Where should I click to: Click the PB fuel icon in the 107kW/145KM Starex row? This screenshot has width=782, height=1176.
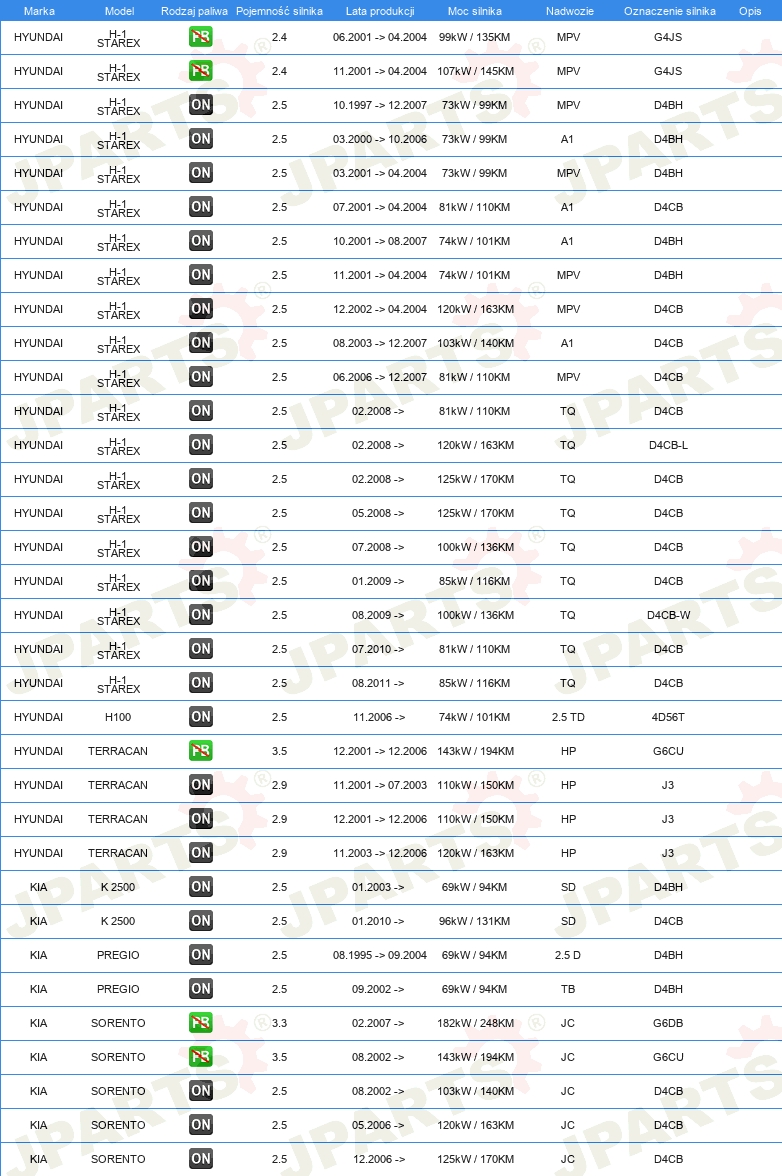200,70
